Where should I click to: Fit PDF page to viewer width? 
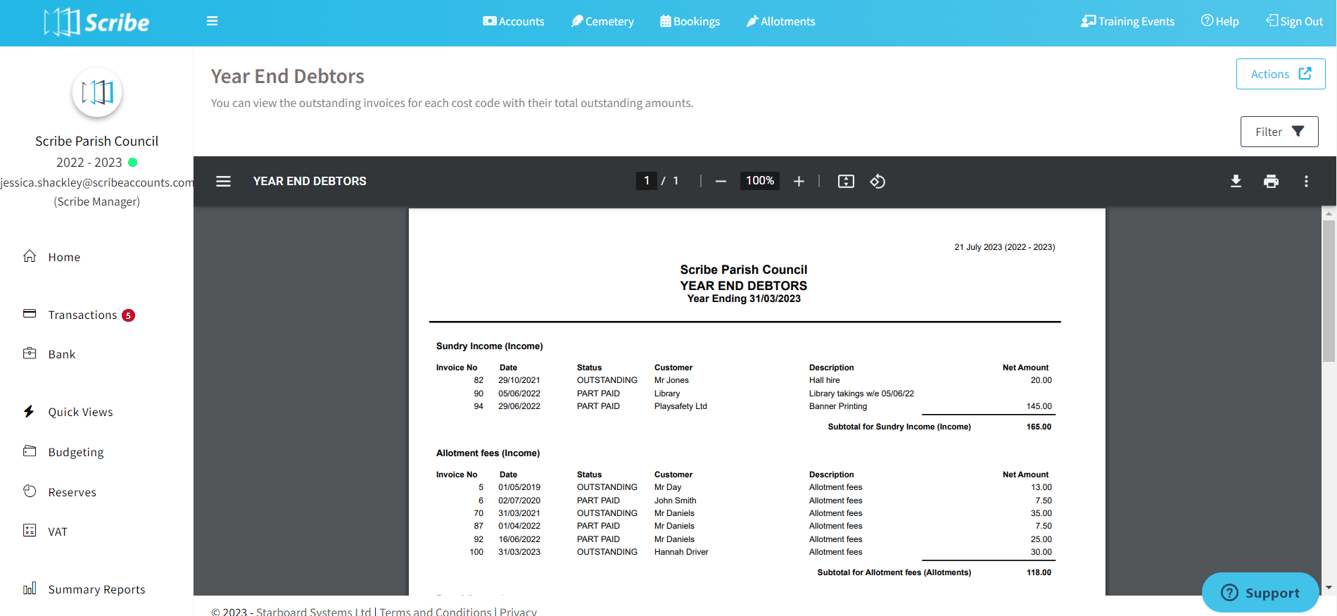pos(846,181)
